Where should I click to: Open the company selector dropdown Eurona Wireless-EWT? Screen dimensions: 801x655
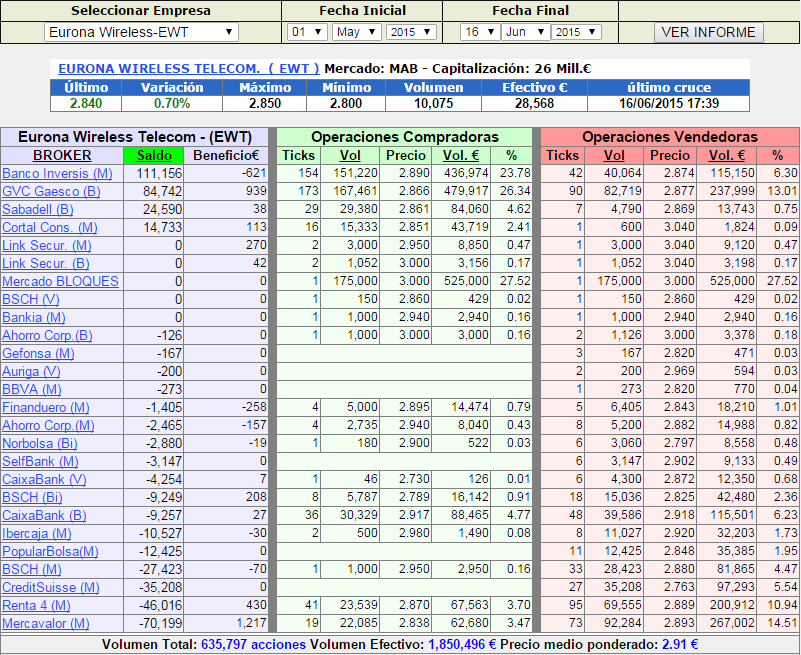click(141, 32)
